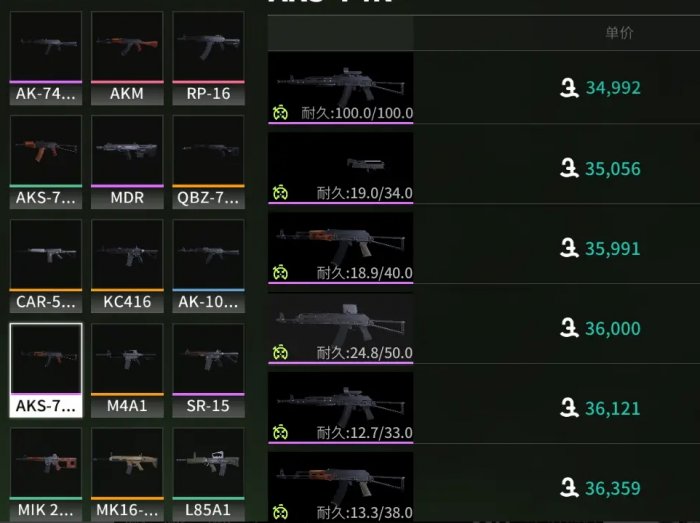Select the MDR rifle tile
The height and width of the screenshot is (523, 700).
pos(127,162)
